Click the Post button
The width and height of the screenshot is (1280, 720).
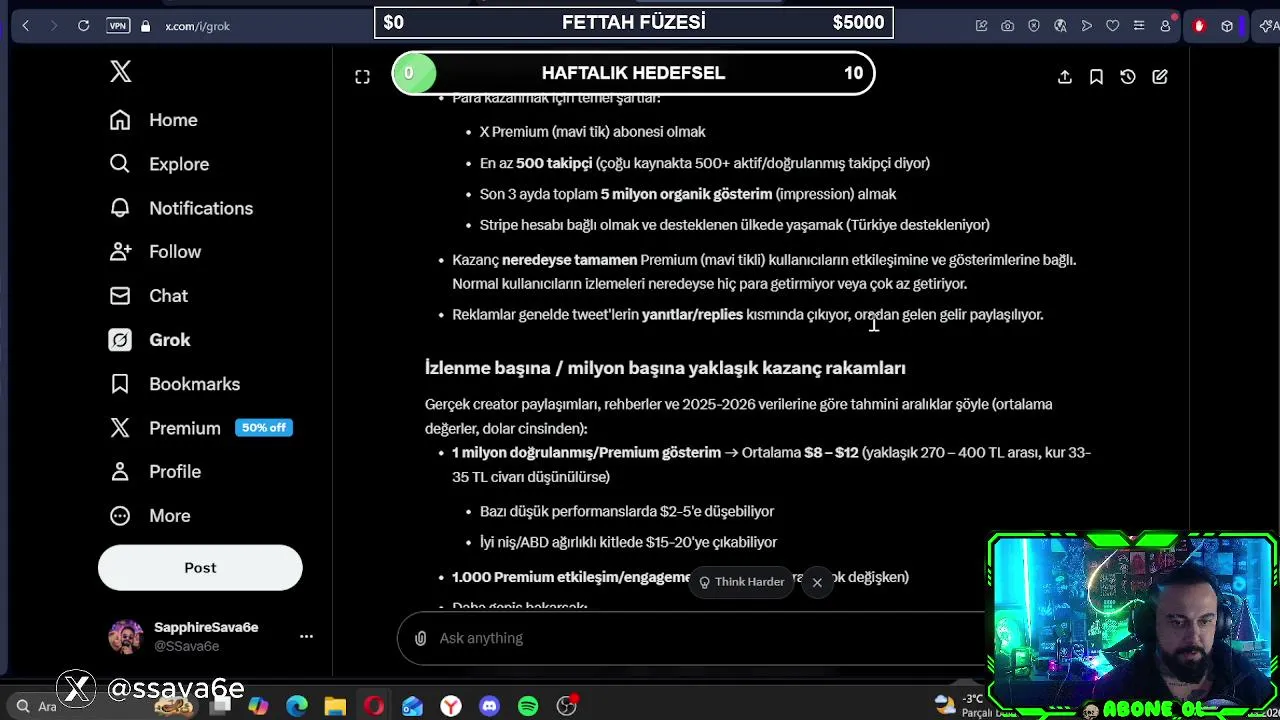(x=200, y=568)
